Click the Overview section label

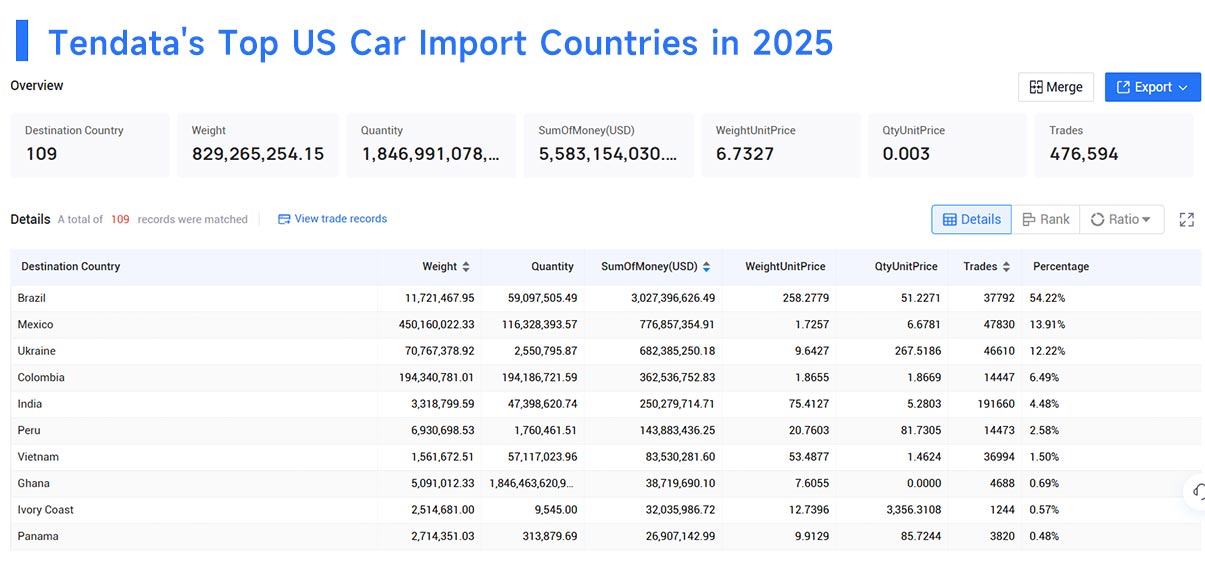coord(37,86)
